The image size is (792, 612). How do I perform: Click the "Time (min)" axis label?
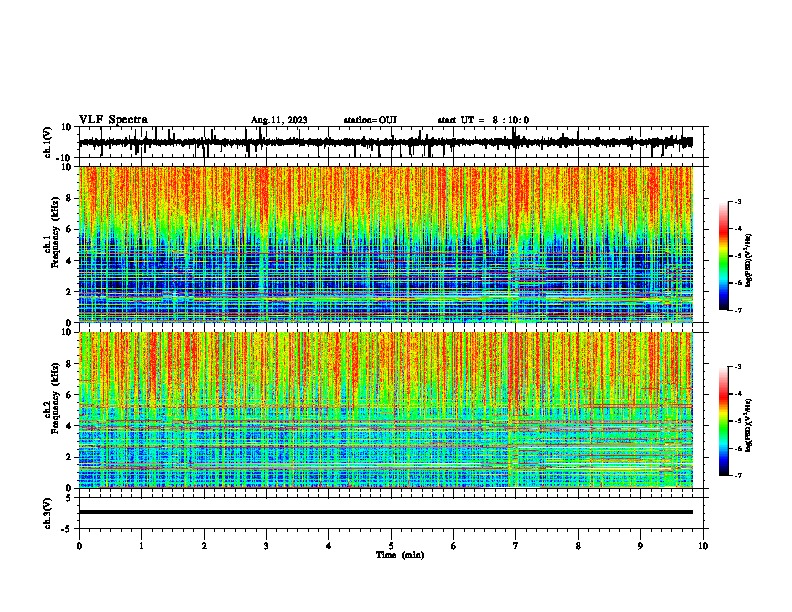pos(400,555)
